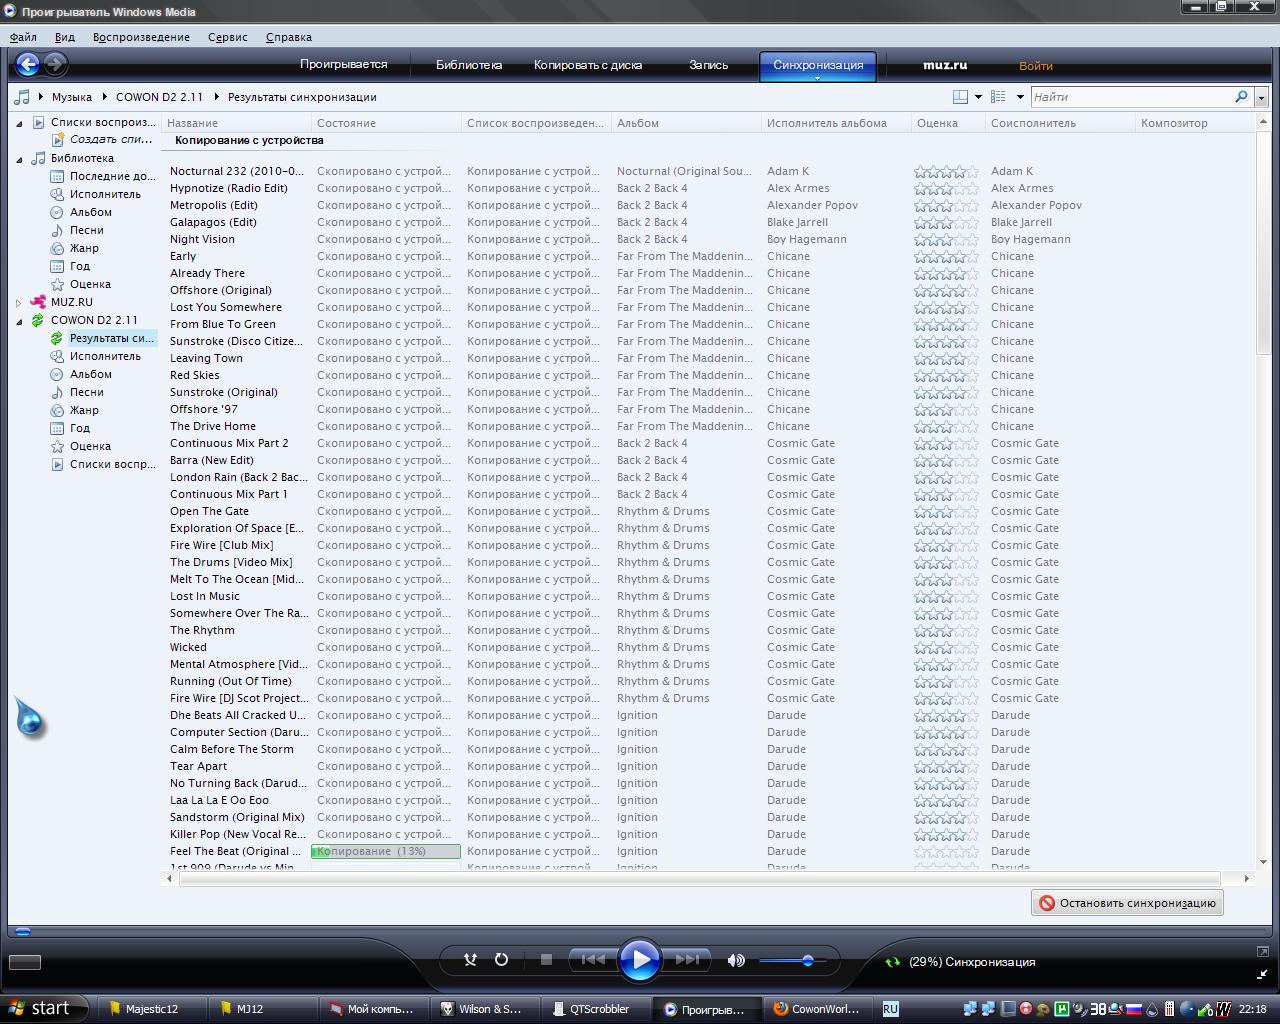The image size is (1280, 1024).
Task: Sort by the Название column header
Action: click(x=236, y=123)
